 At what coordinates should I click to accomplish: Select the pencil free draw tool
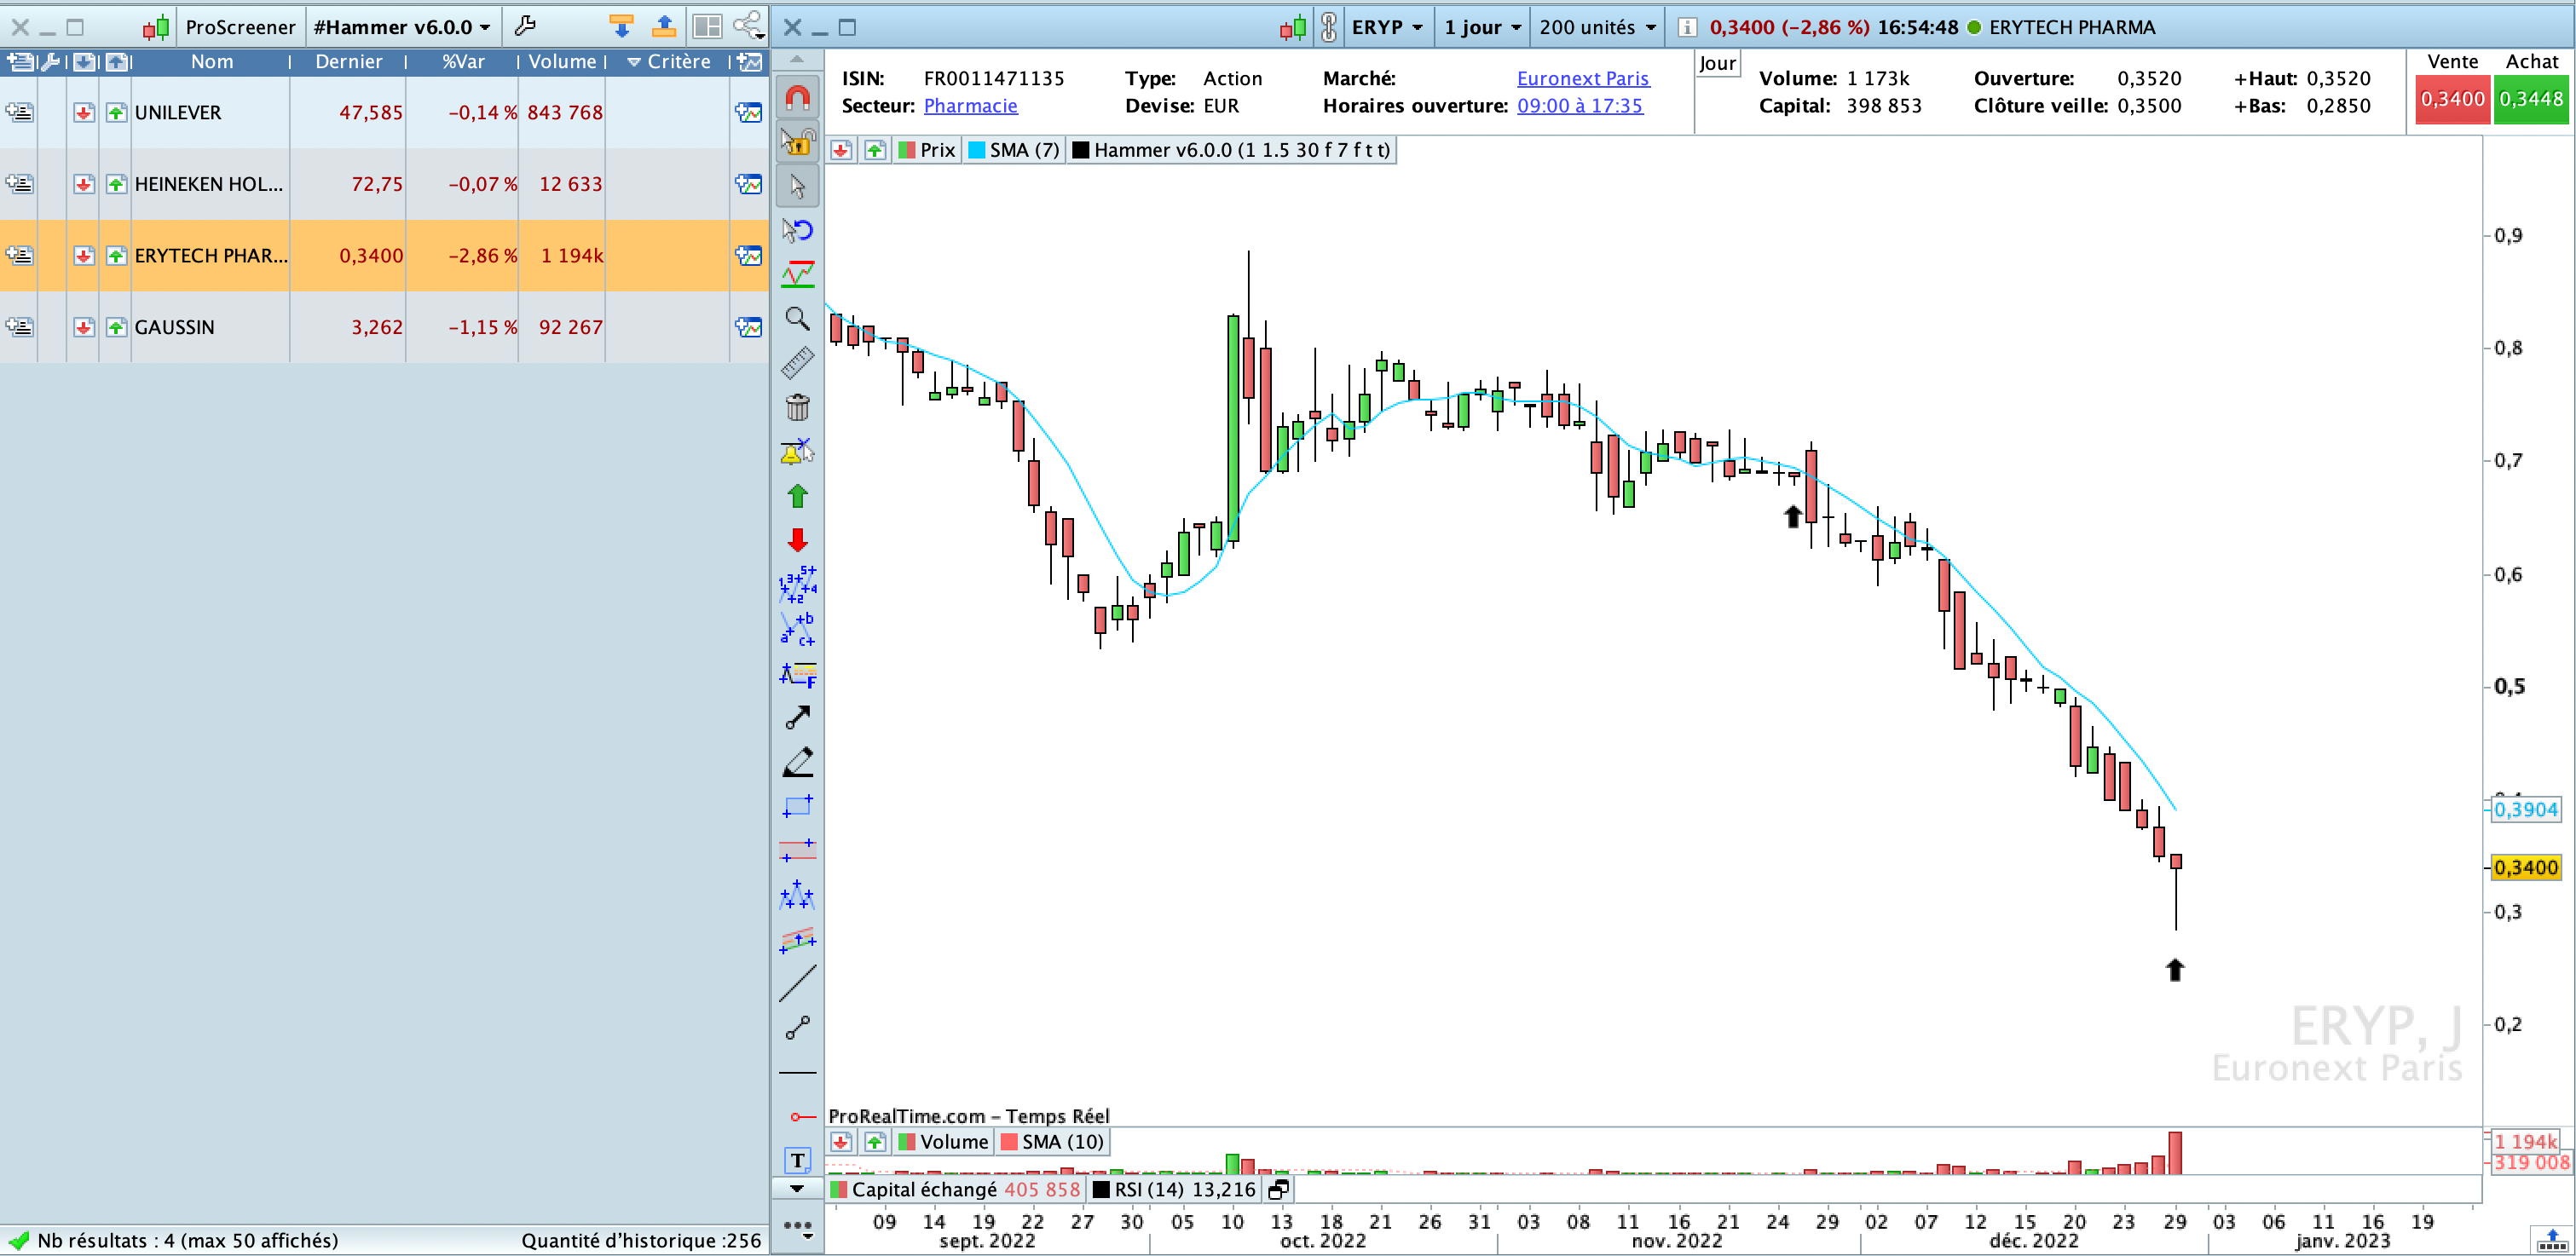pos(797,762)
